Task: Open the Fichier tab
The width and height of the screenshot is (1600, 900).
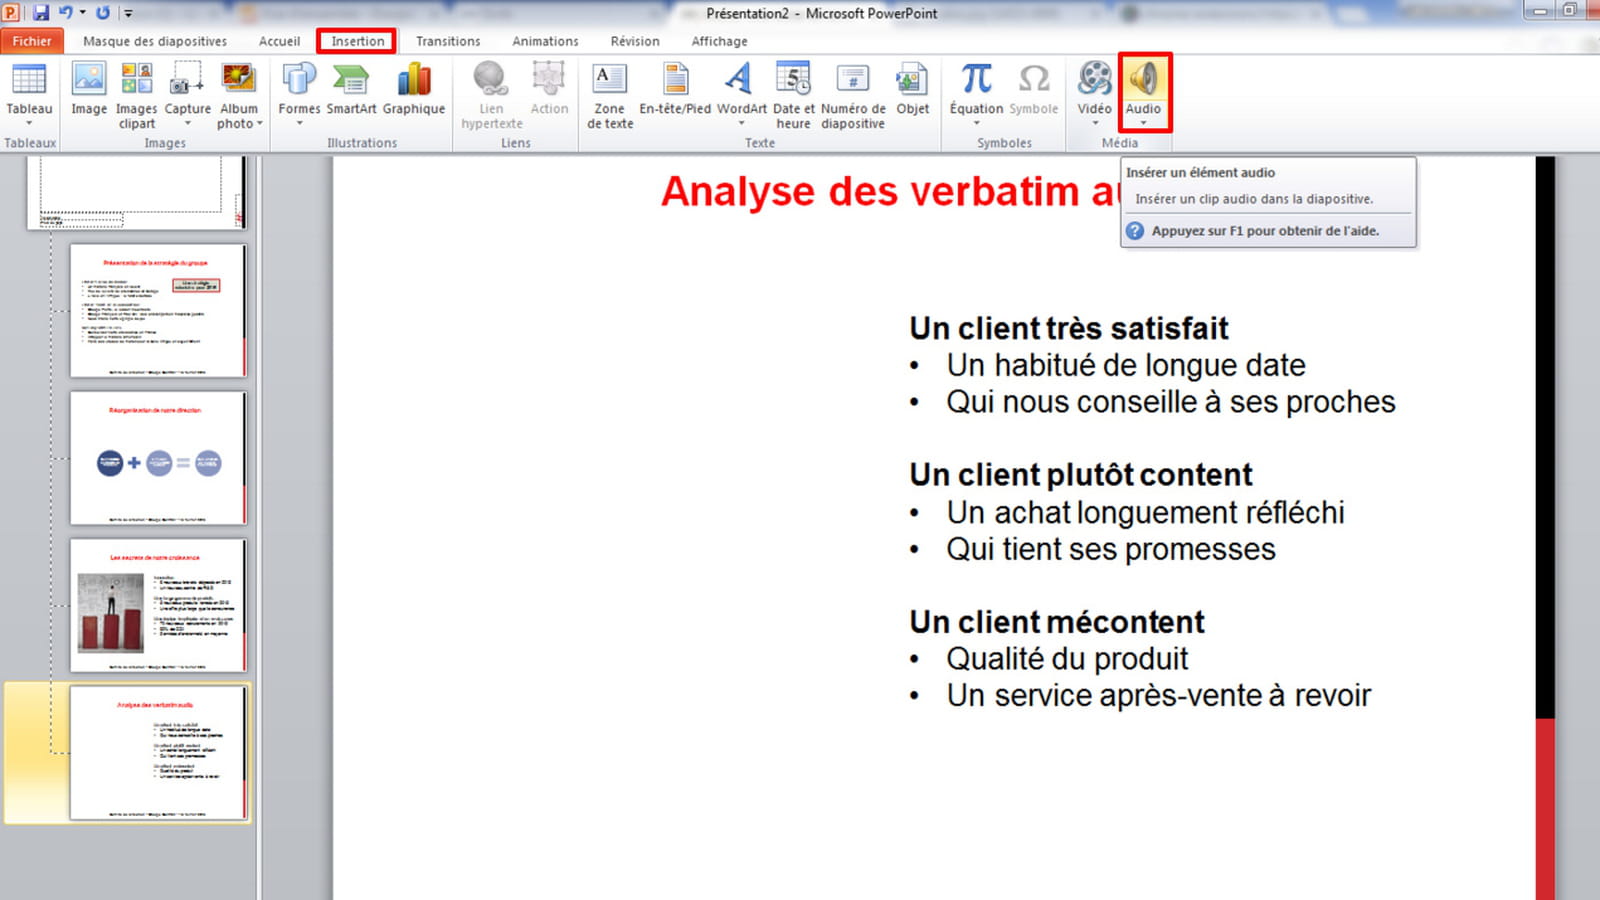Action: pos(32,41)
